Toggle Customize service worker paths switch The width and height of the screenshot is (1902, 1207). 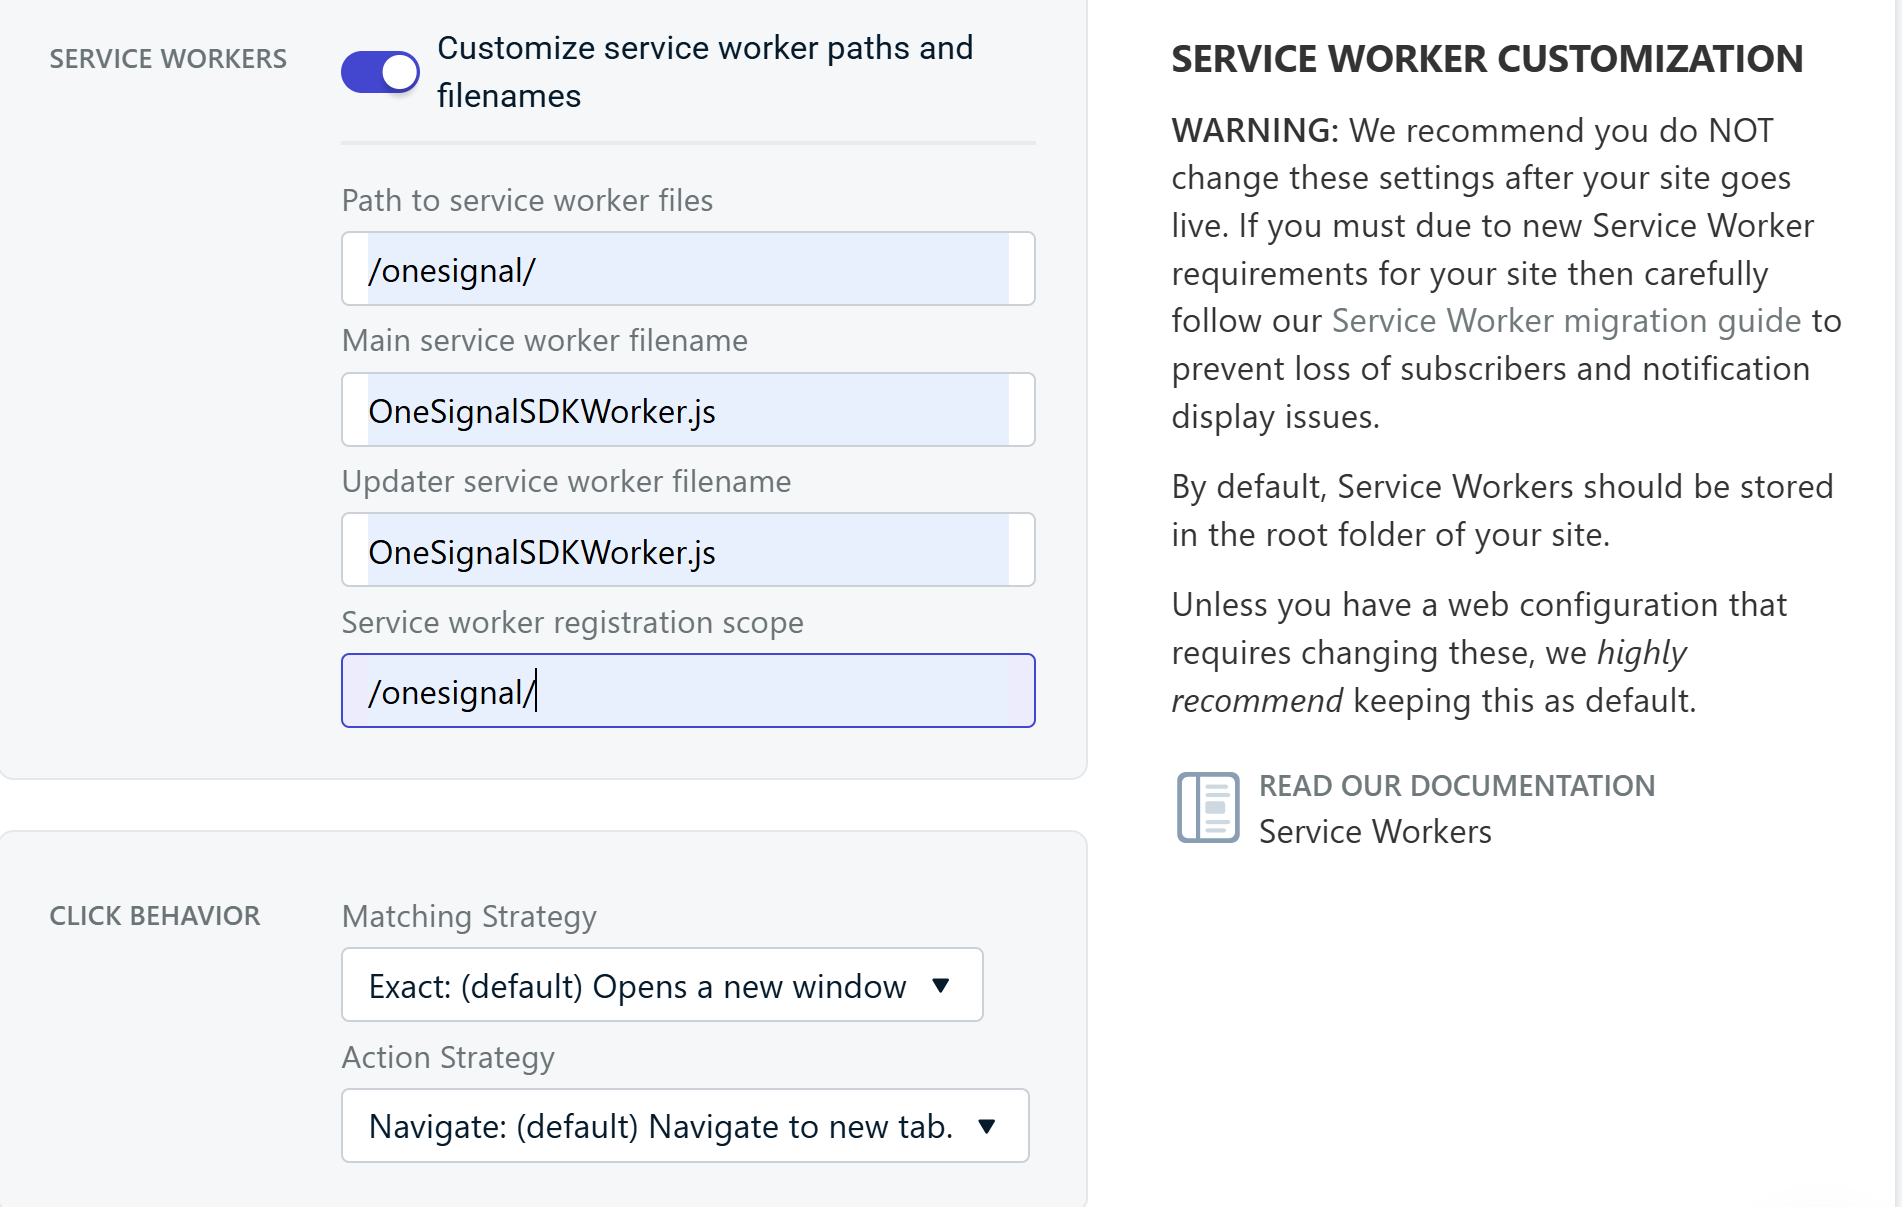pyautogui.click(x=380, y=72)
